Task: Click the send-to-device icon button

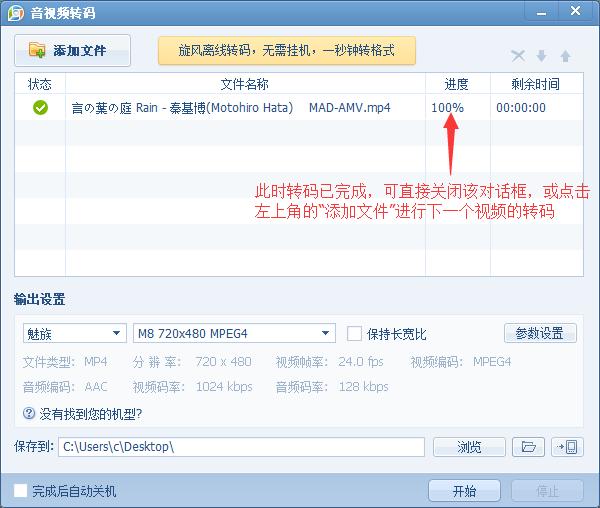Action: coord(567,447)
